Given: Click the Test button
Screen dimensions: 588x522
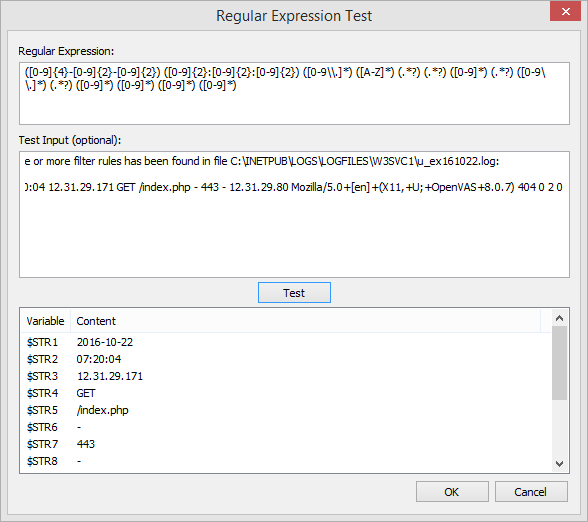Looking at the screenshot, I should [x=294, y=292].
